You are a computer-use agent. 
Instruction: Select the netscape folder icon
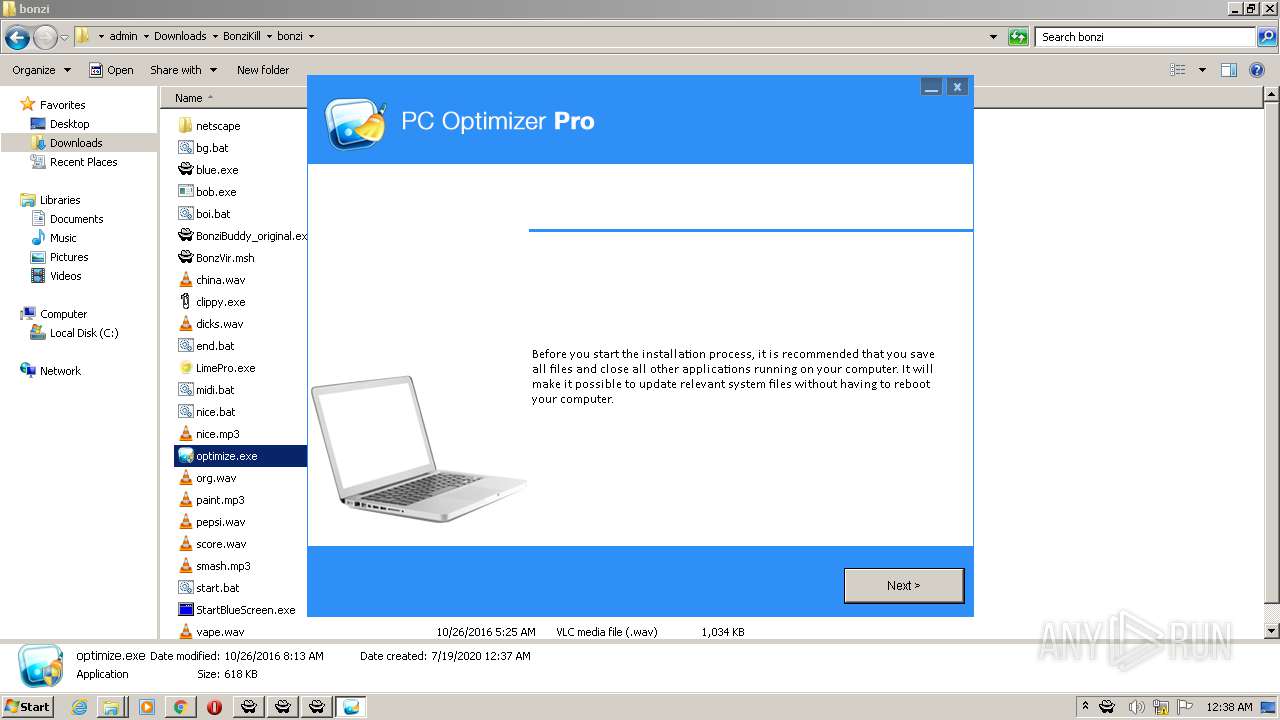click(185, 126)
